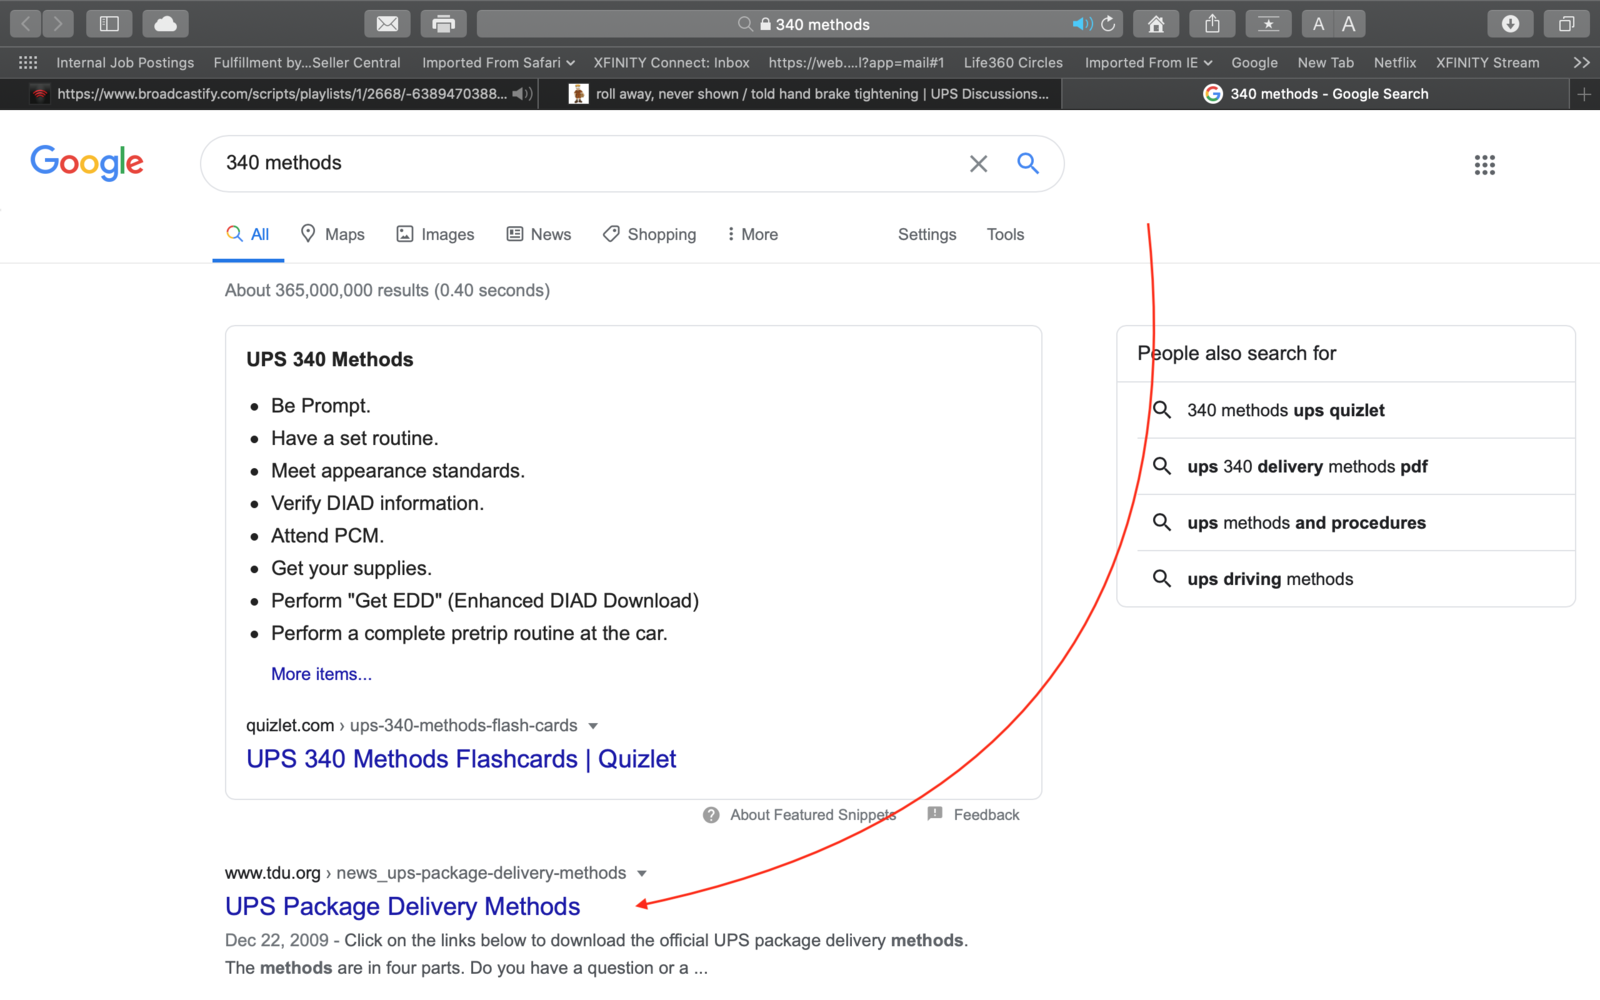Viewport: 1600px width, 1000px height.
Task: Toggle the Safari sidebar button
Action: coord(109,23)
